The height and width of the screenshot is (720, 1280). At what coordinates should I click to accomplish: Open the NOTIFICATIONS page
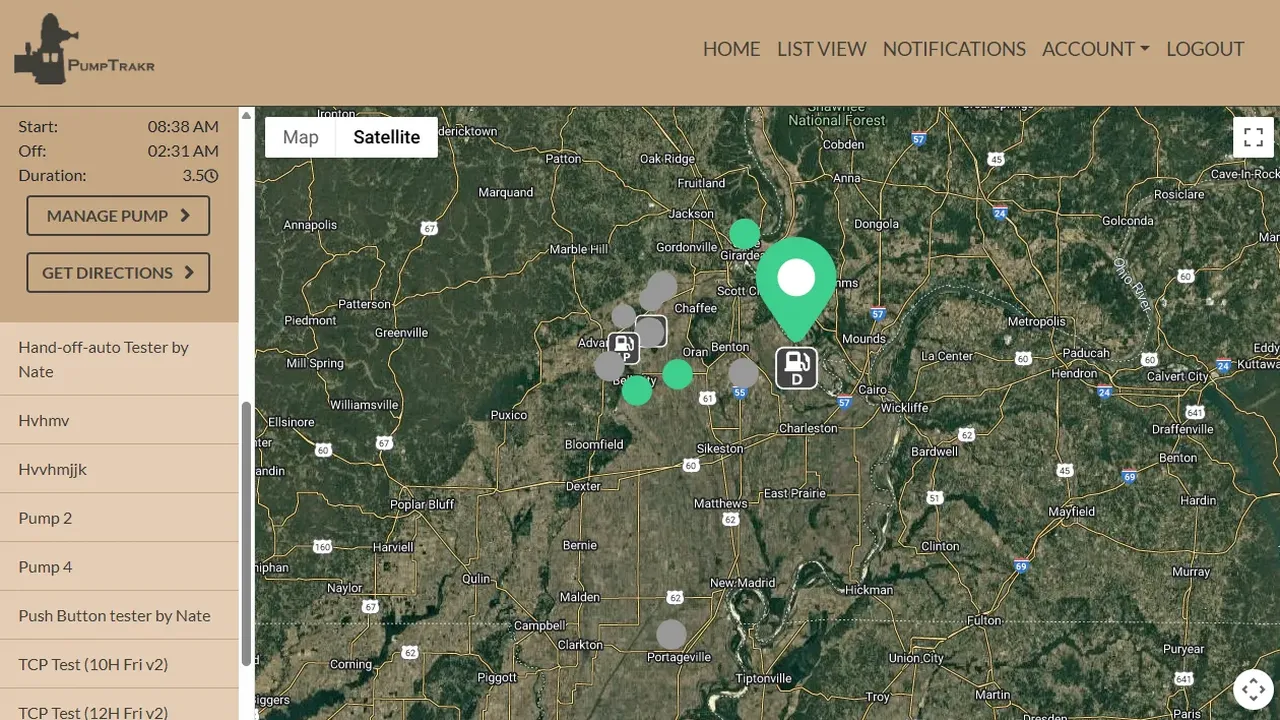pyautogui.click(x=954, y=49)
